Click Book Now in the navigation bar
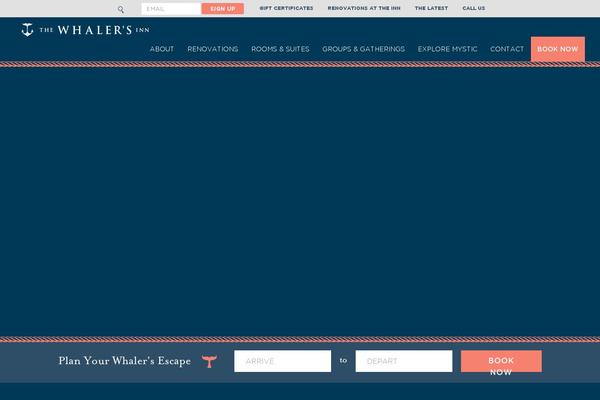This screenshot has height=400, width=600. (x=558, y=49)
